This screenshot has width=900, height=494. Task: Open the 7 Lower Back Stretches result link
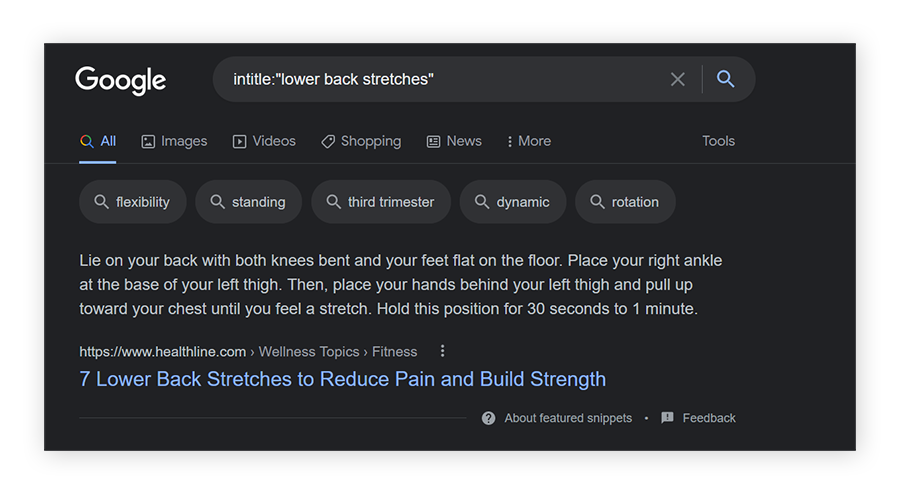342,379
